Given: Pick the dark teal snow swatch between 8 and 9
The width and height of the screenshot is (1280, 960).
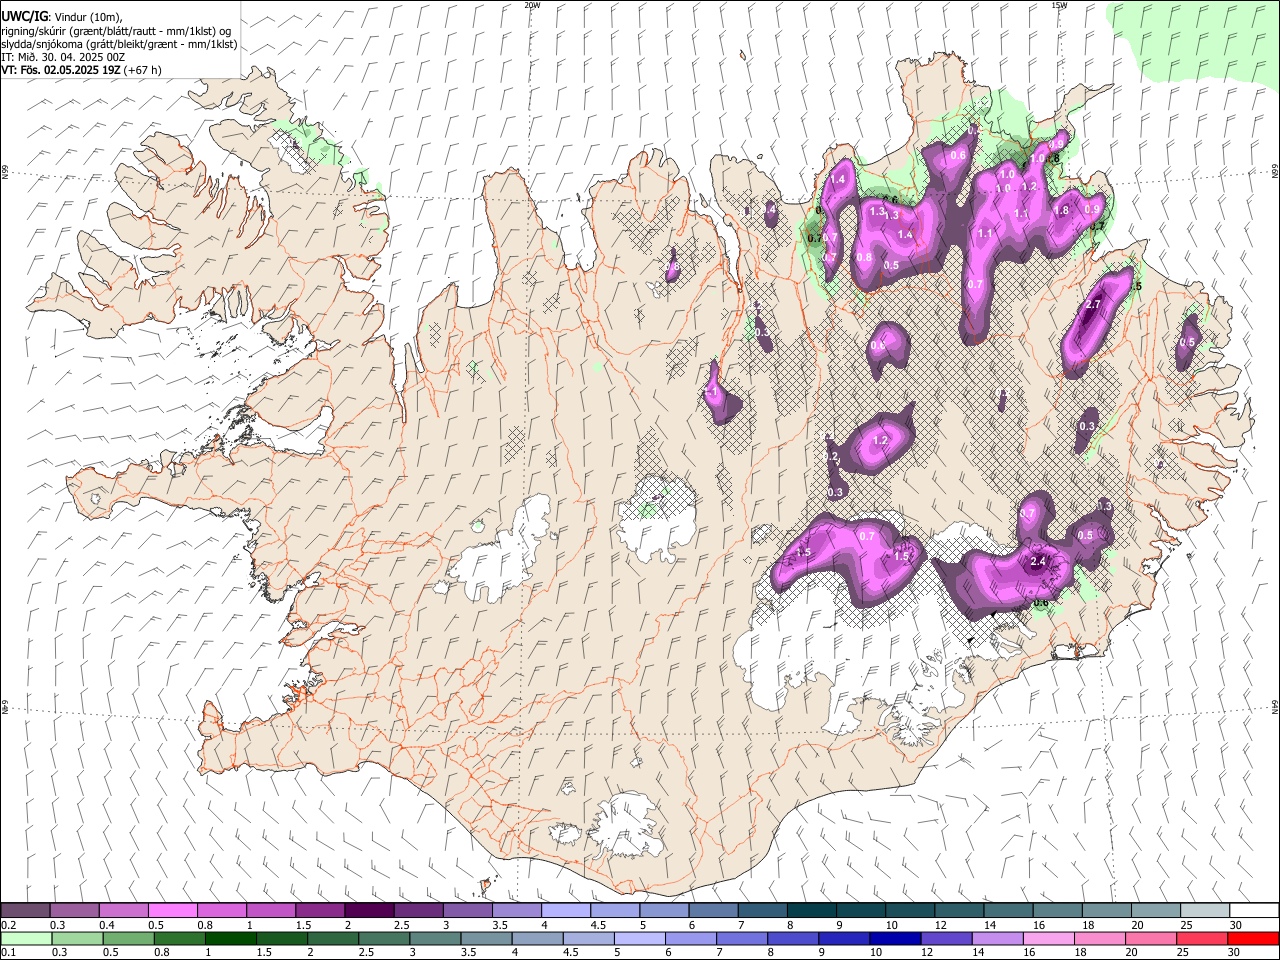Looking at the screenshot, I should point(812,911).
